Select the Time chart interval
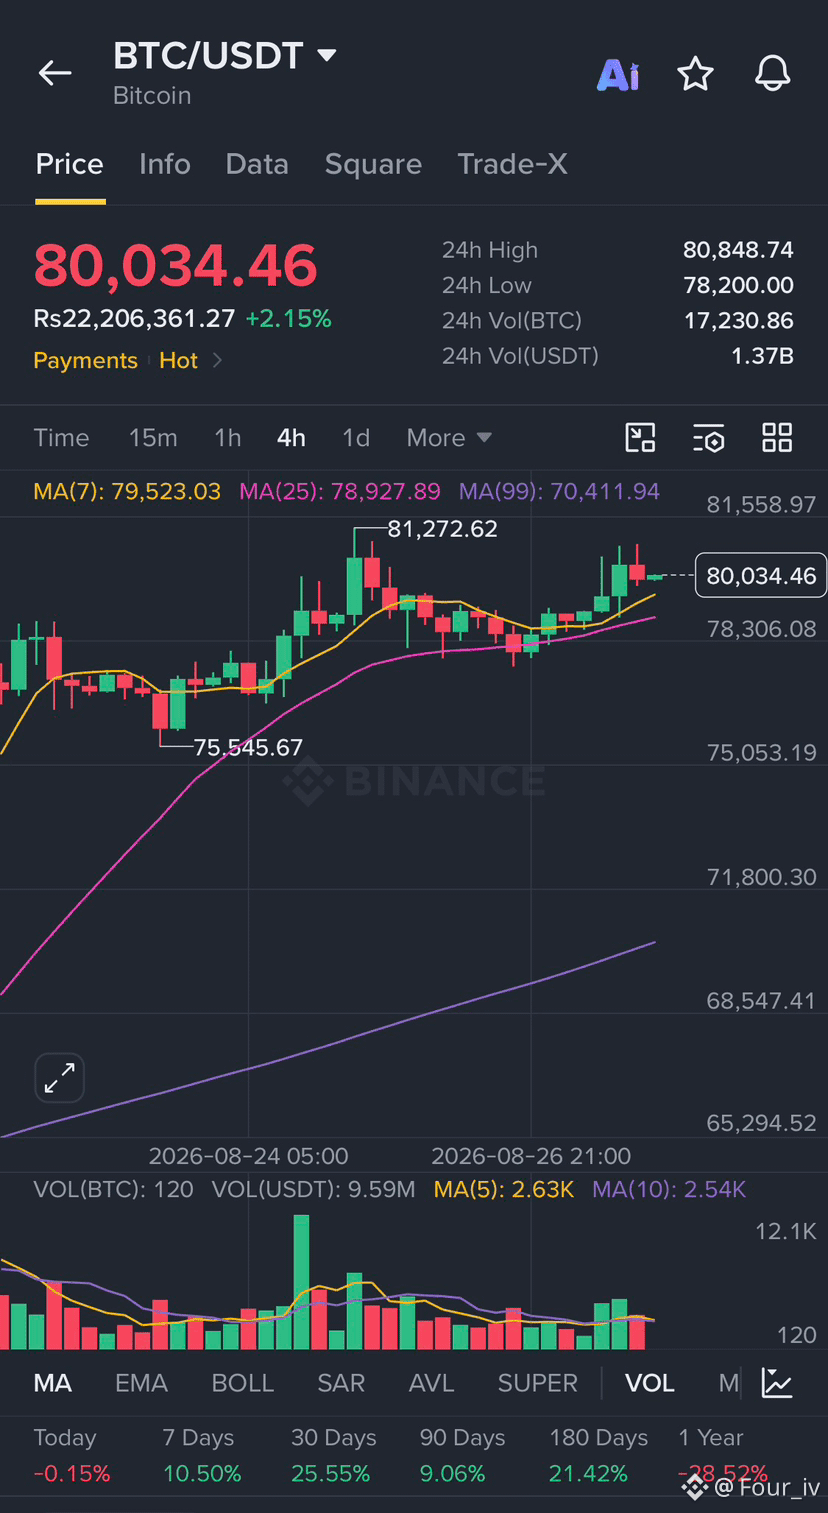The height and width of the screenshot is (1513, 828). tap(61, 438)
